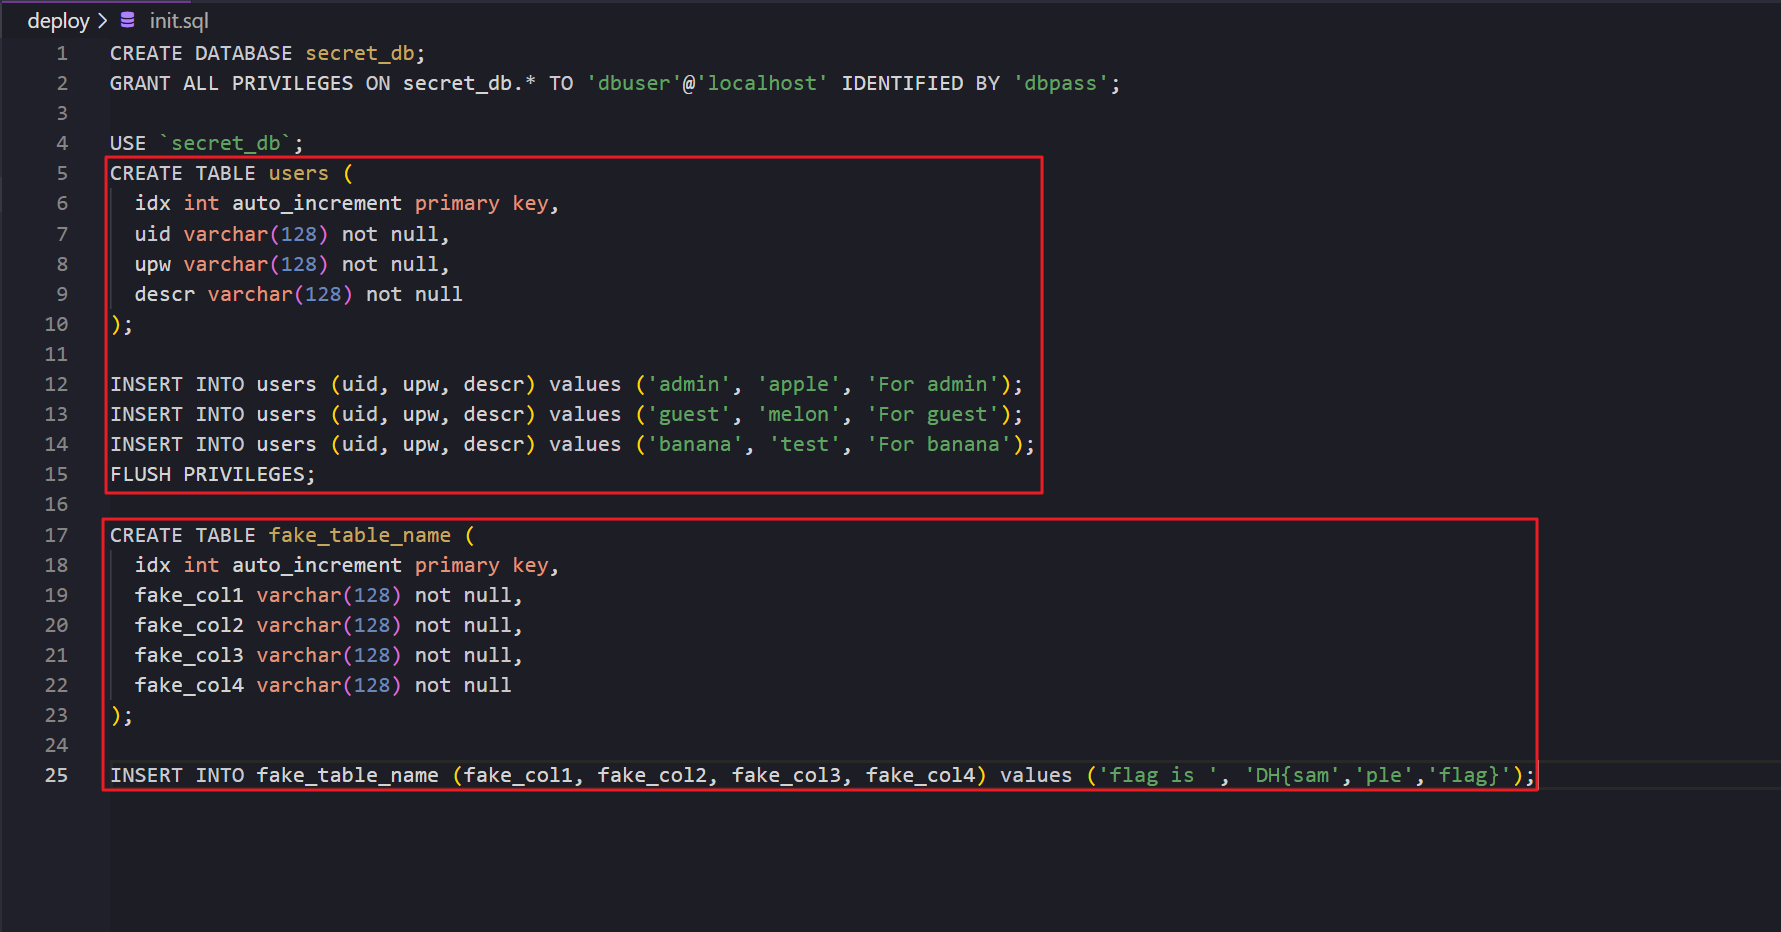The image size is (1781, 932).
Task: Click the FLUSH PRIVILEGES statement
Action: 212,474
